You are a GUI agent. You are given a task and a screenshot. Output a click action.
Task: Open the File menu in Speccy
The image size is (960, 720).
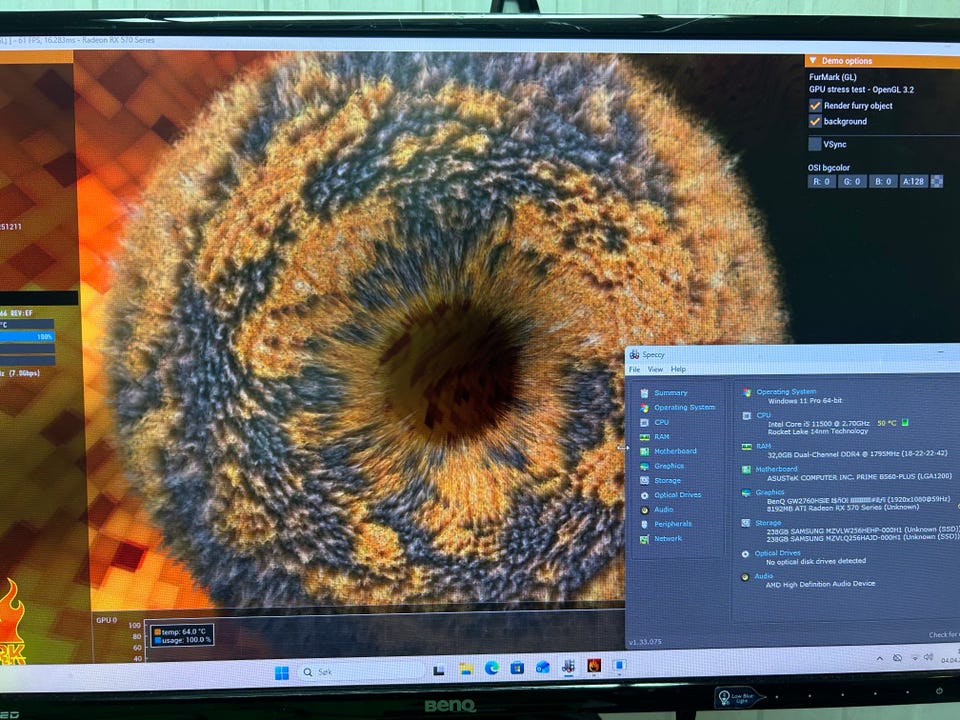(634, 369)
